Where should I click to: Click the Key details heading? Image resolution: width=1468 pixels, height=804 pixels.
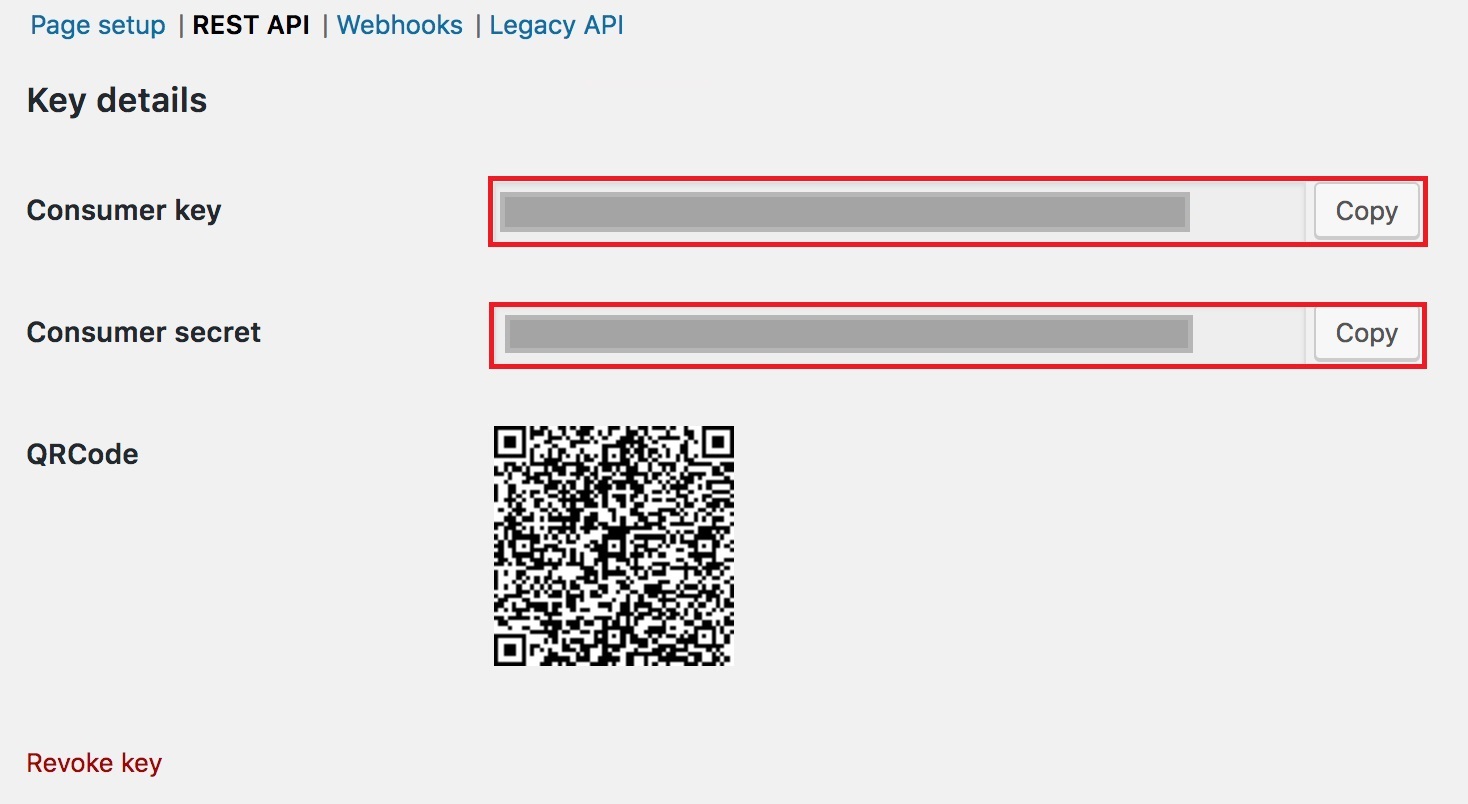[117, 100]
